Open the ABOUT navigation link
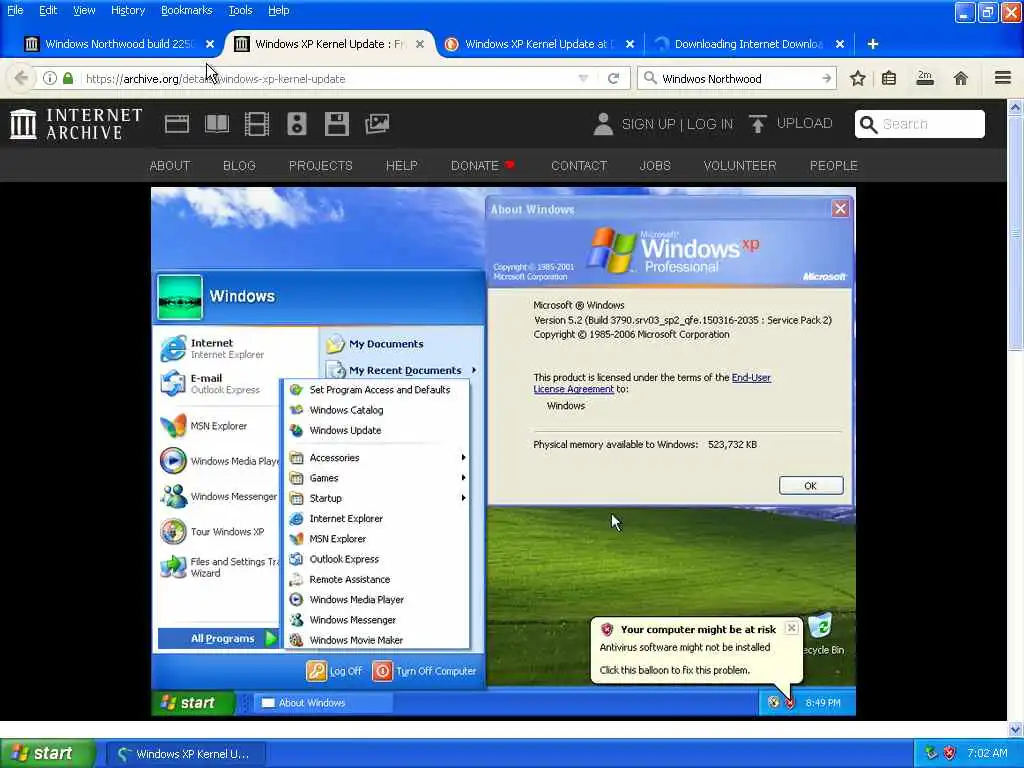Screen dimensions: 1024x768 170,166
